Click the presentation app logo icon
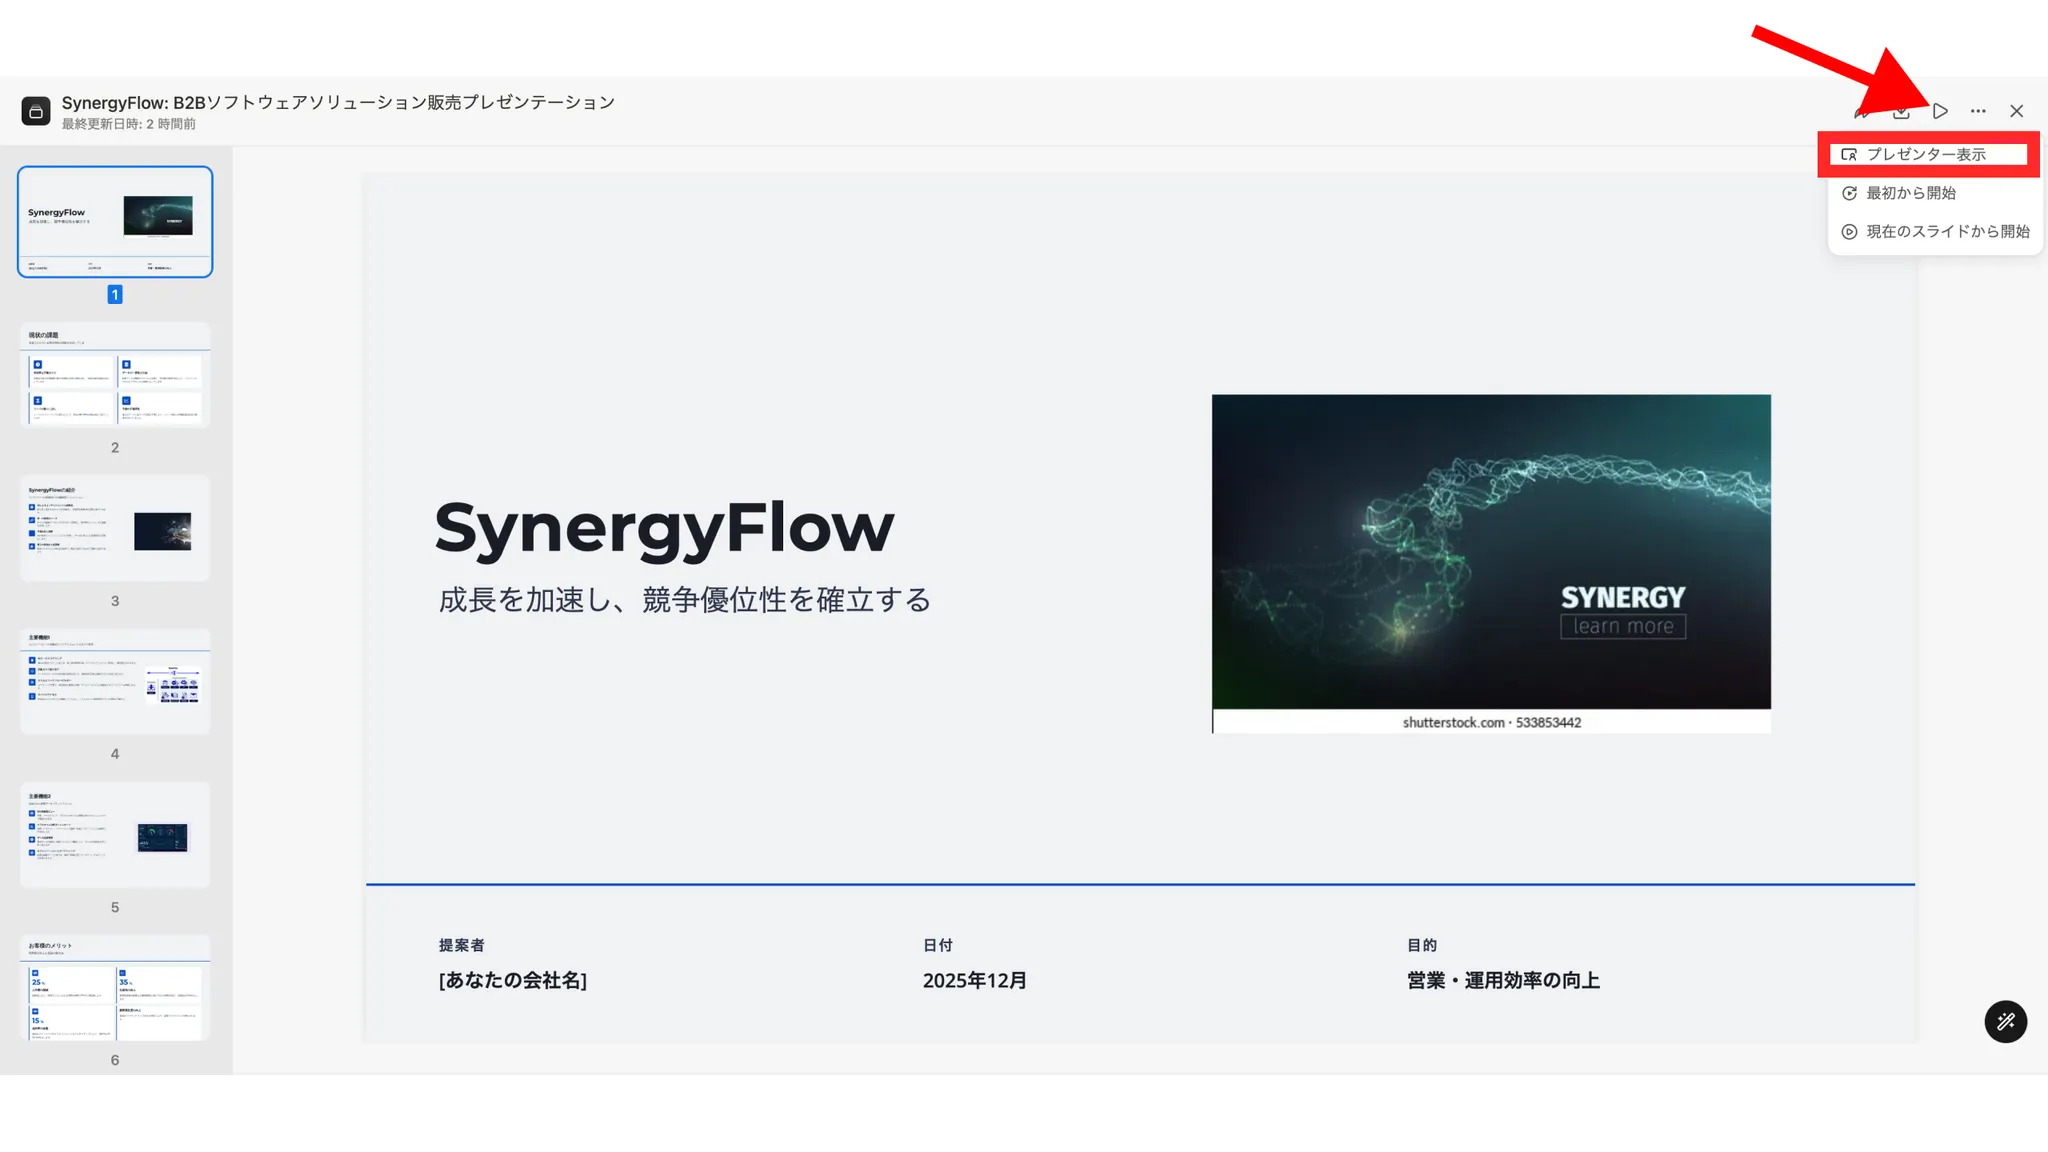2048x1152 pixels. point(36,111)
